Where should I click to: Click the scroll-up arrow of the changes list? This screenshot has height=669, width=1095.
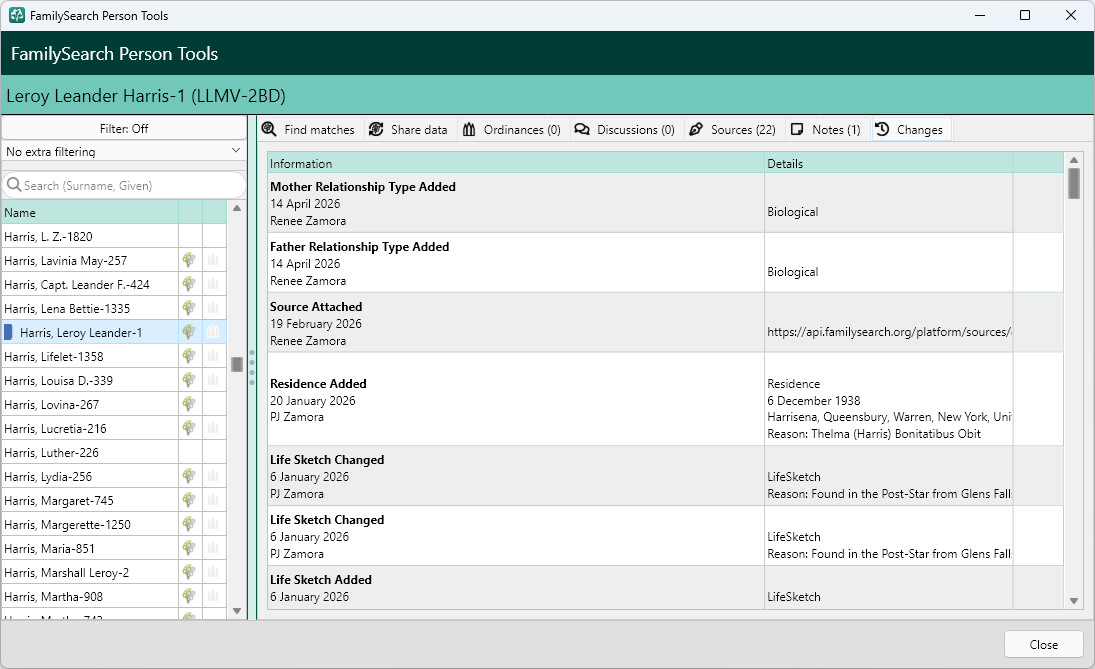pos(1074,160)
